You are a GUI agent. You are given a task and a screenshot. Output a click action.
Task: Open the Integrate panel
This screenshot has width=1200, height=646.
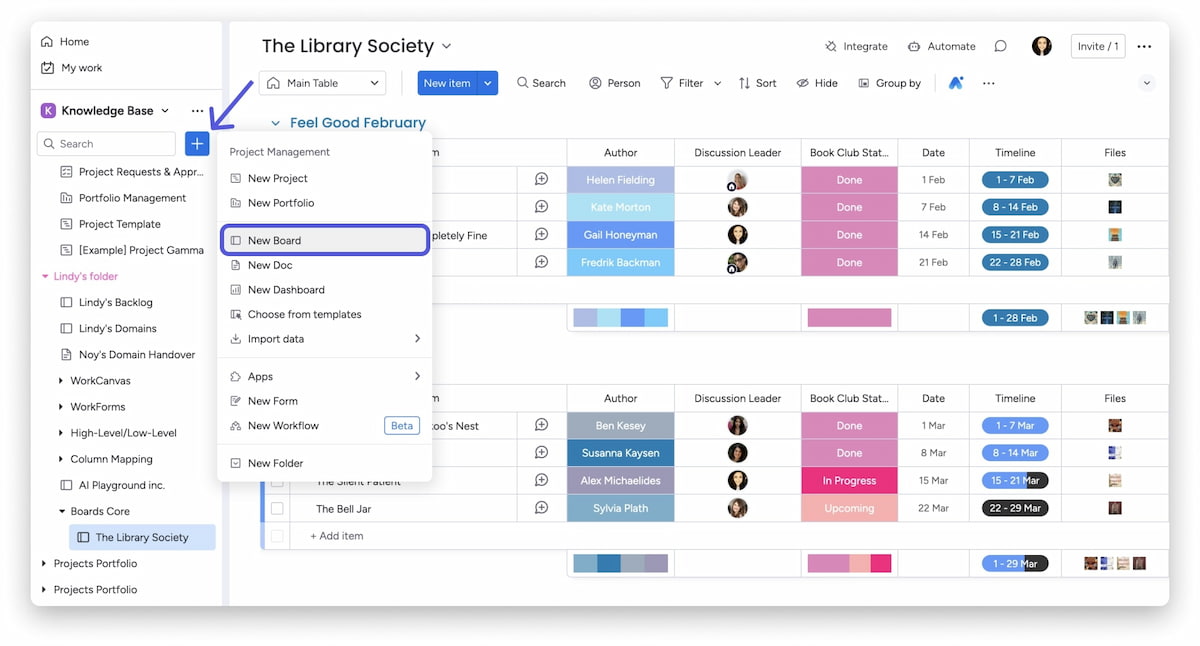point(856,46)
